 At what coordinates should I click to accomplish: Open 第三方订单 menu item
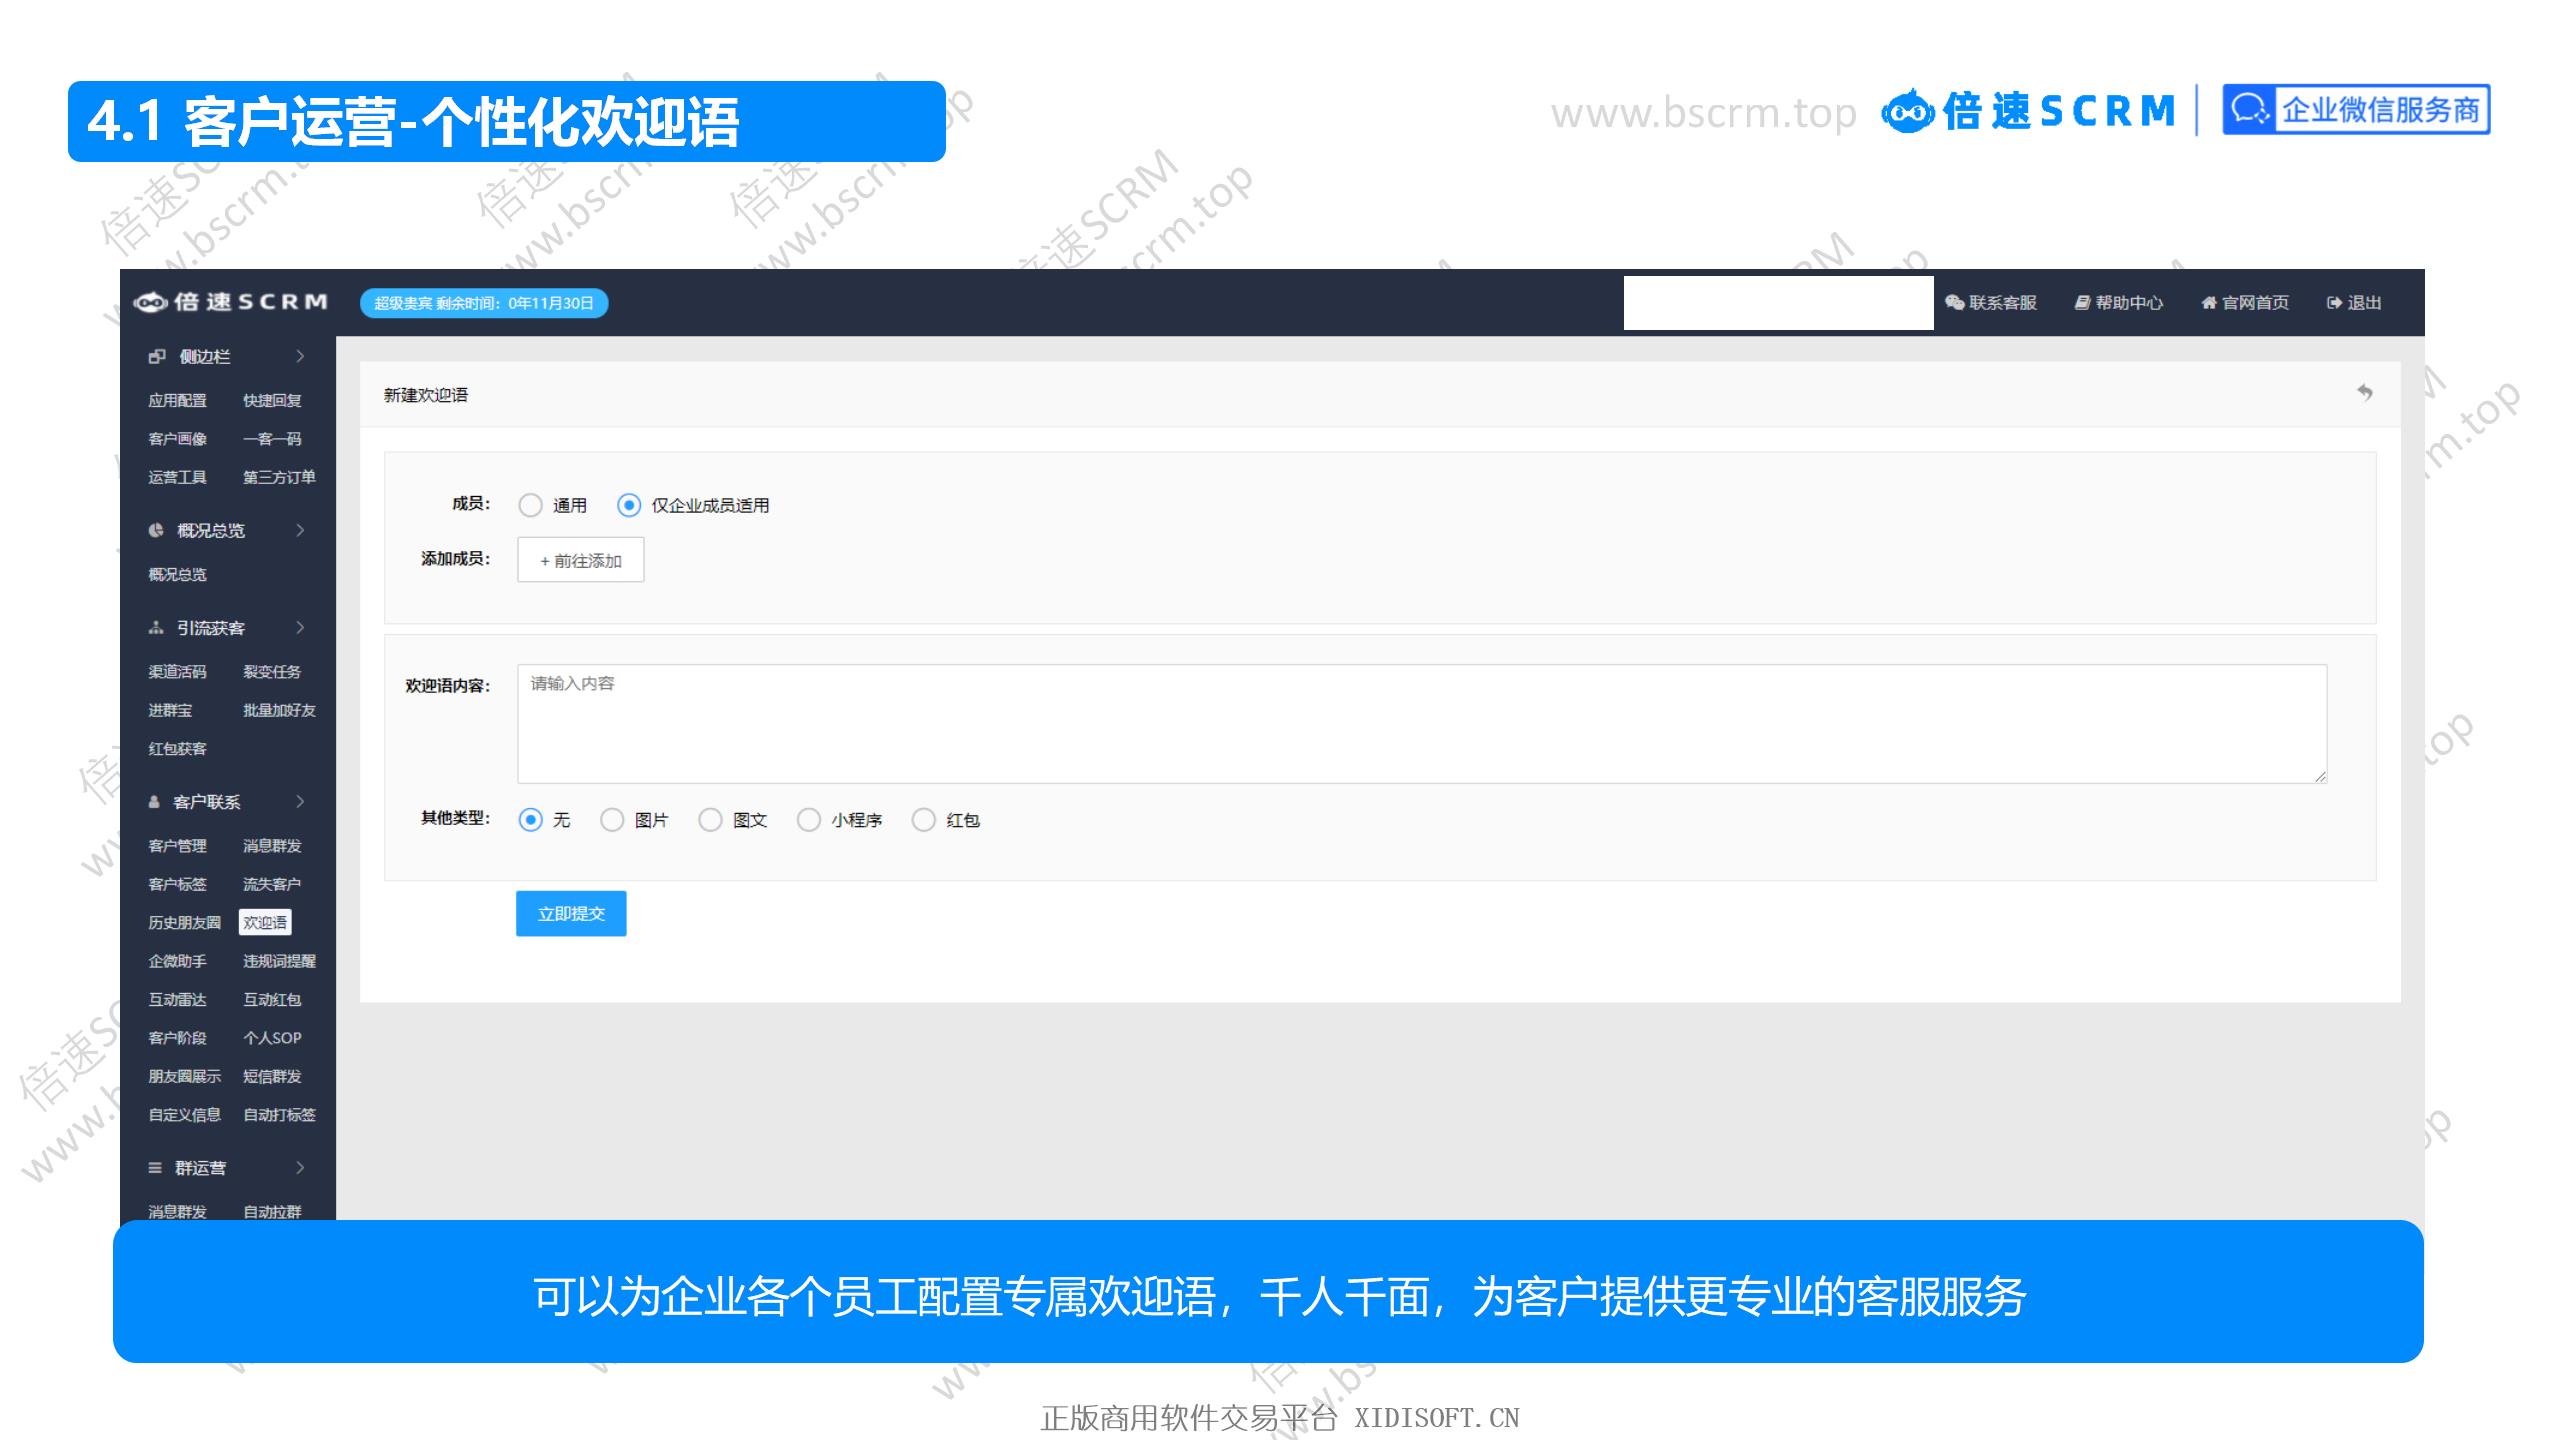279,477
